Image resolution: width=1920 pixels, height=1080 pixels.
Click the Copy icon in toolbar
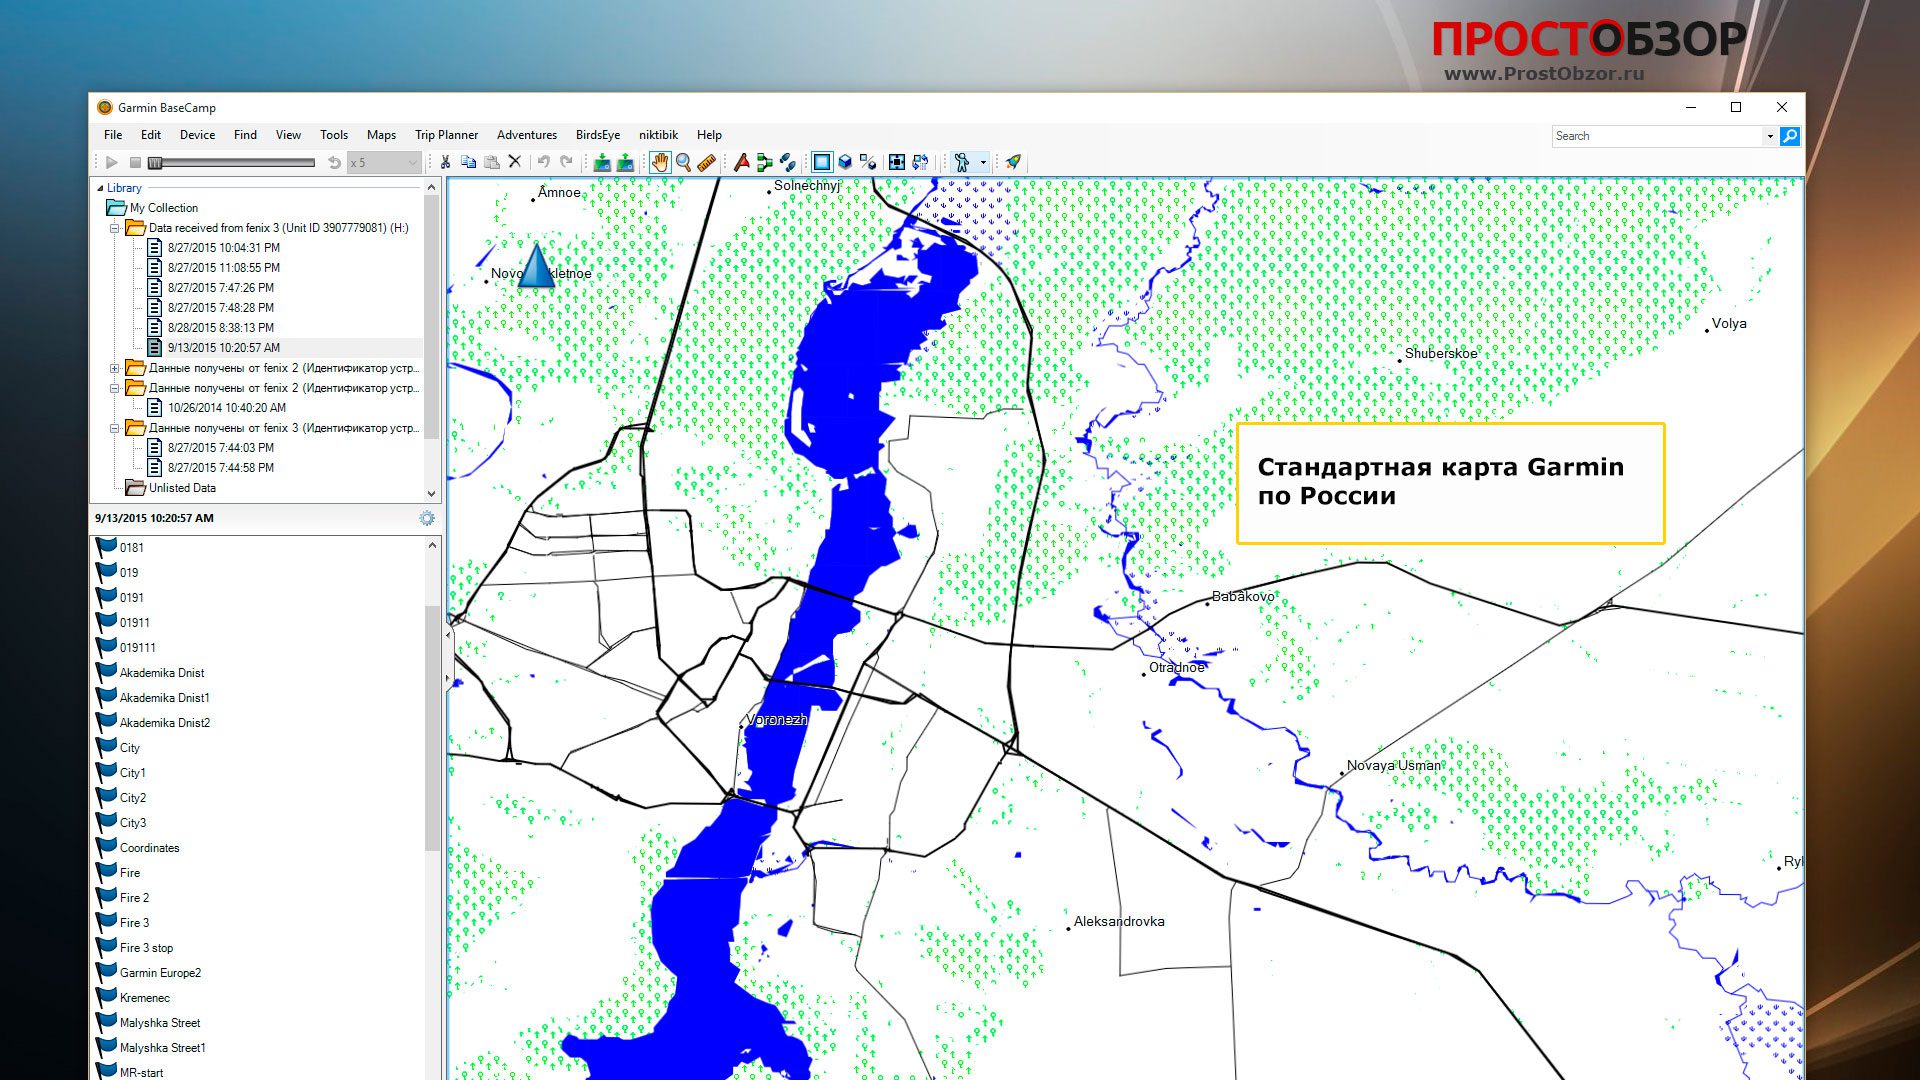pos(468,162)
